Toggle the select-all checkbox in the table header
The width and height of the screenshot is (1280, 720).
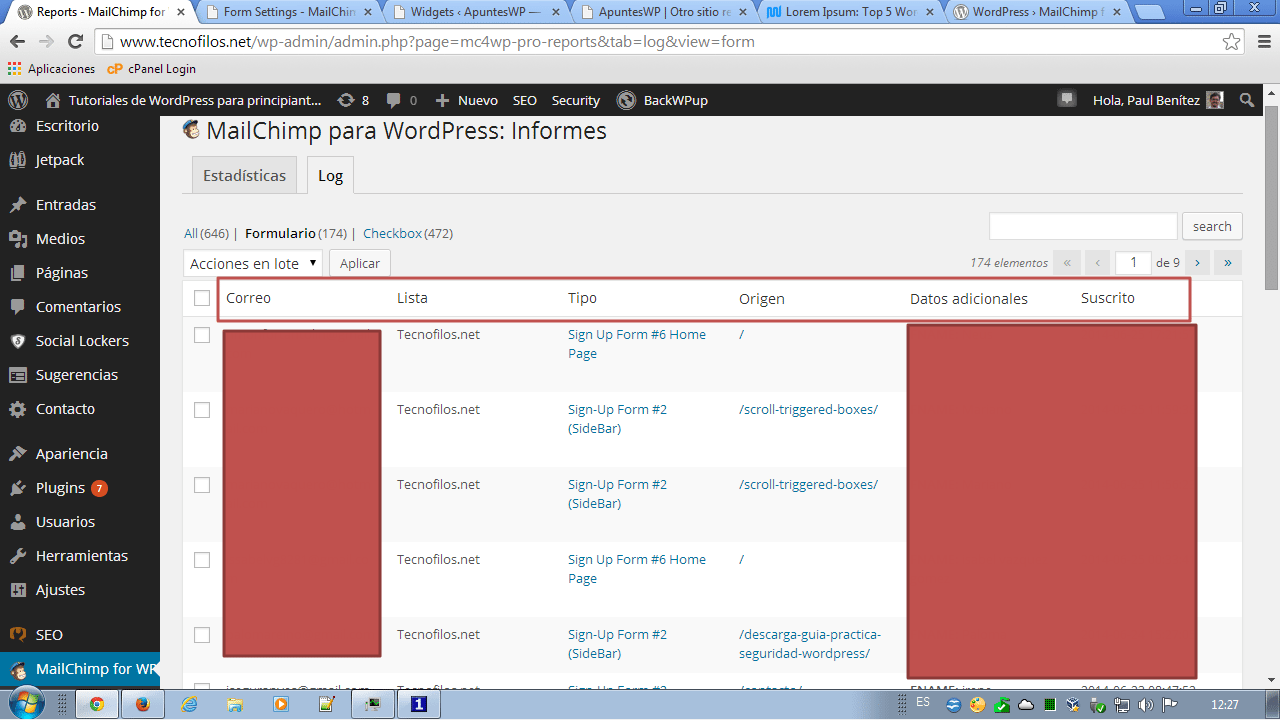coord(202,298)
